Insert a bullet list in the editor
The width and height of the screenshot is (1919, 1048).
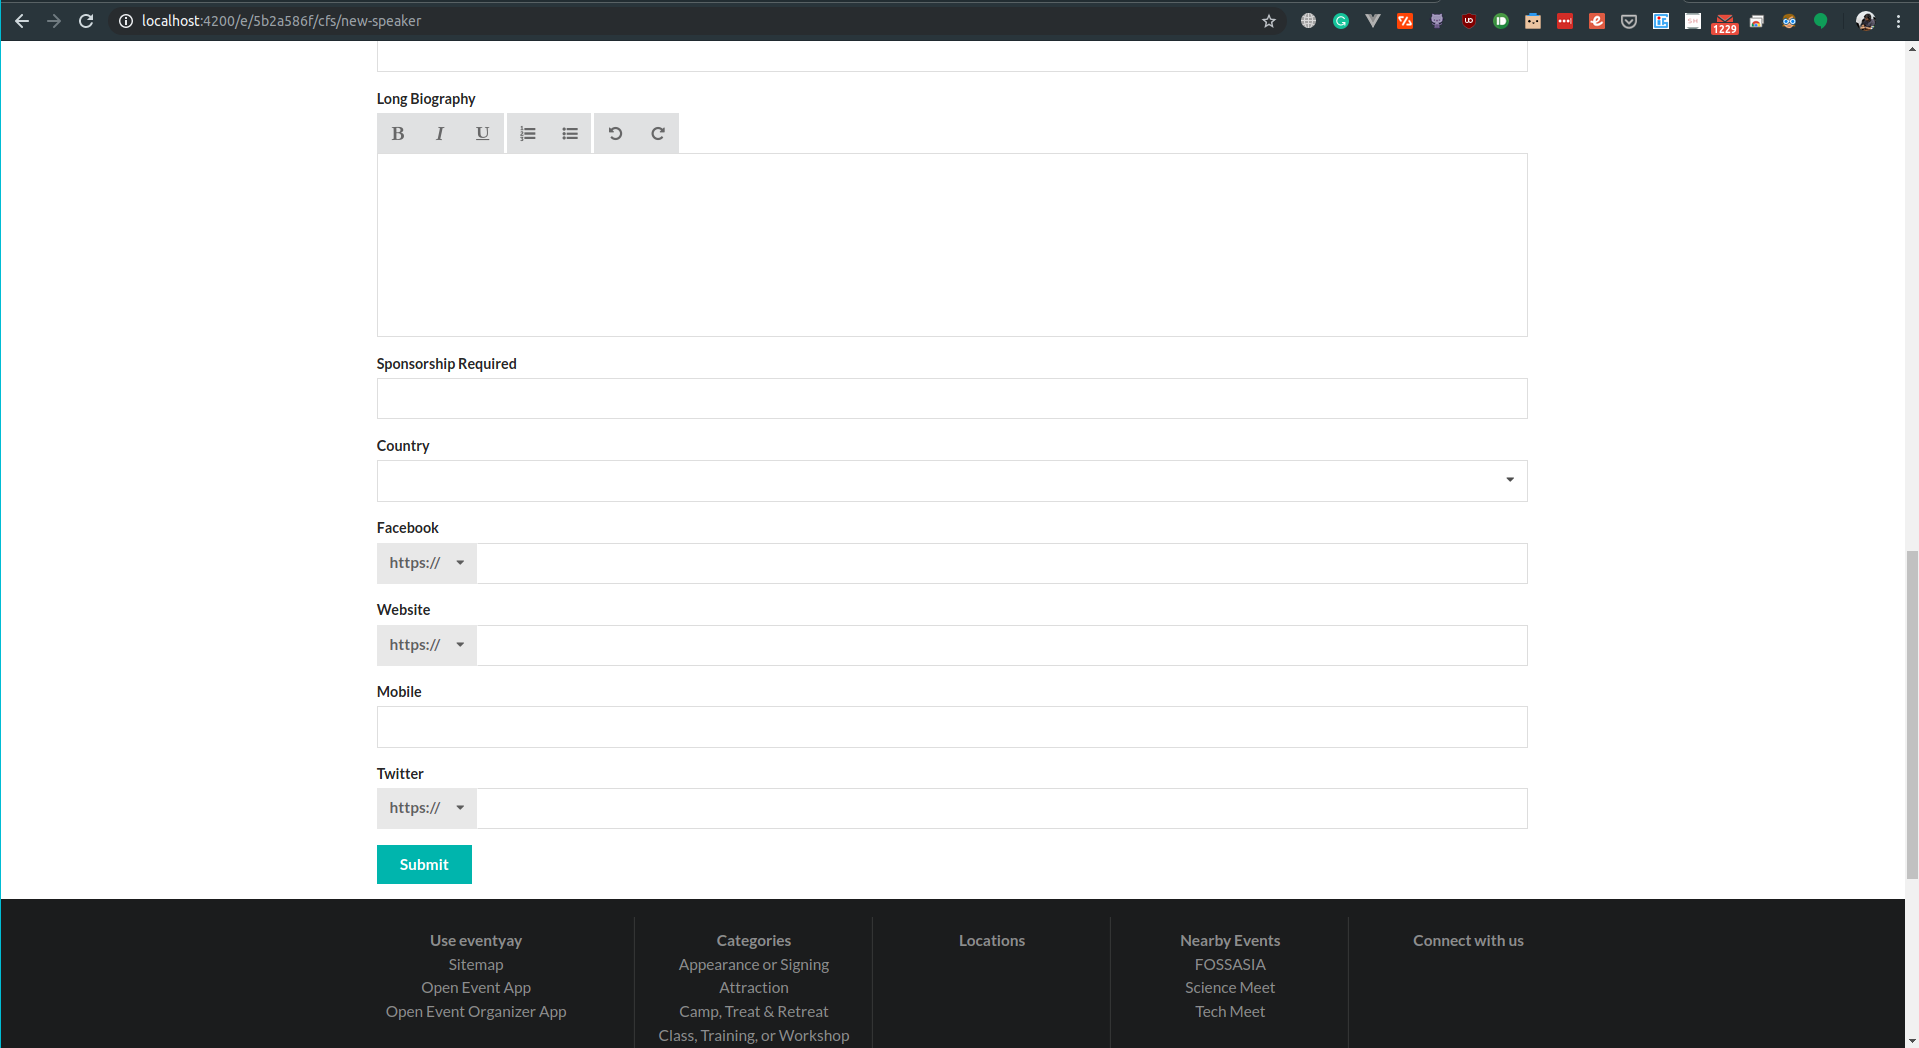click(569, 133)
